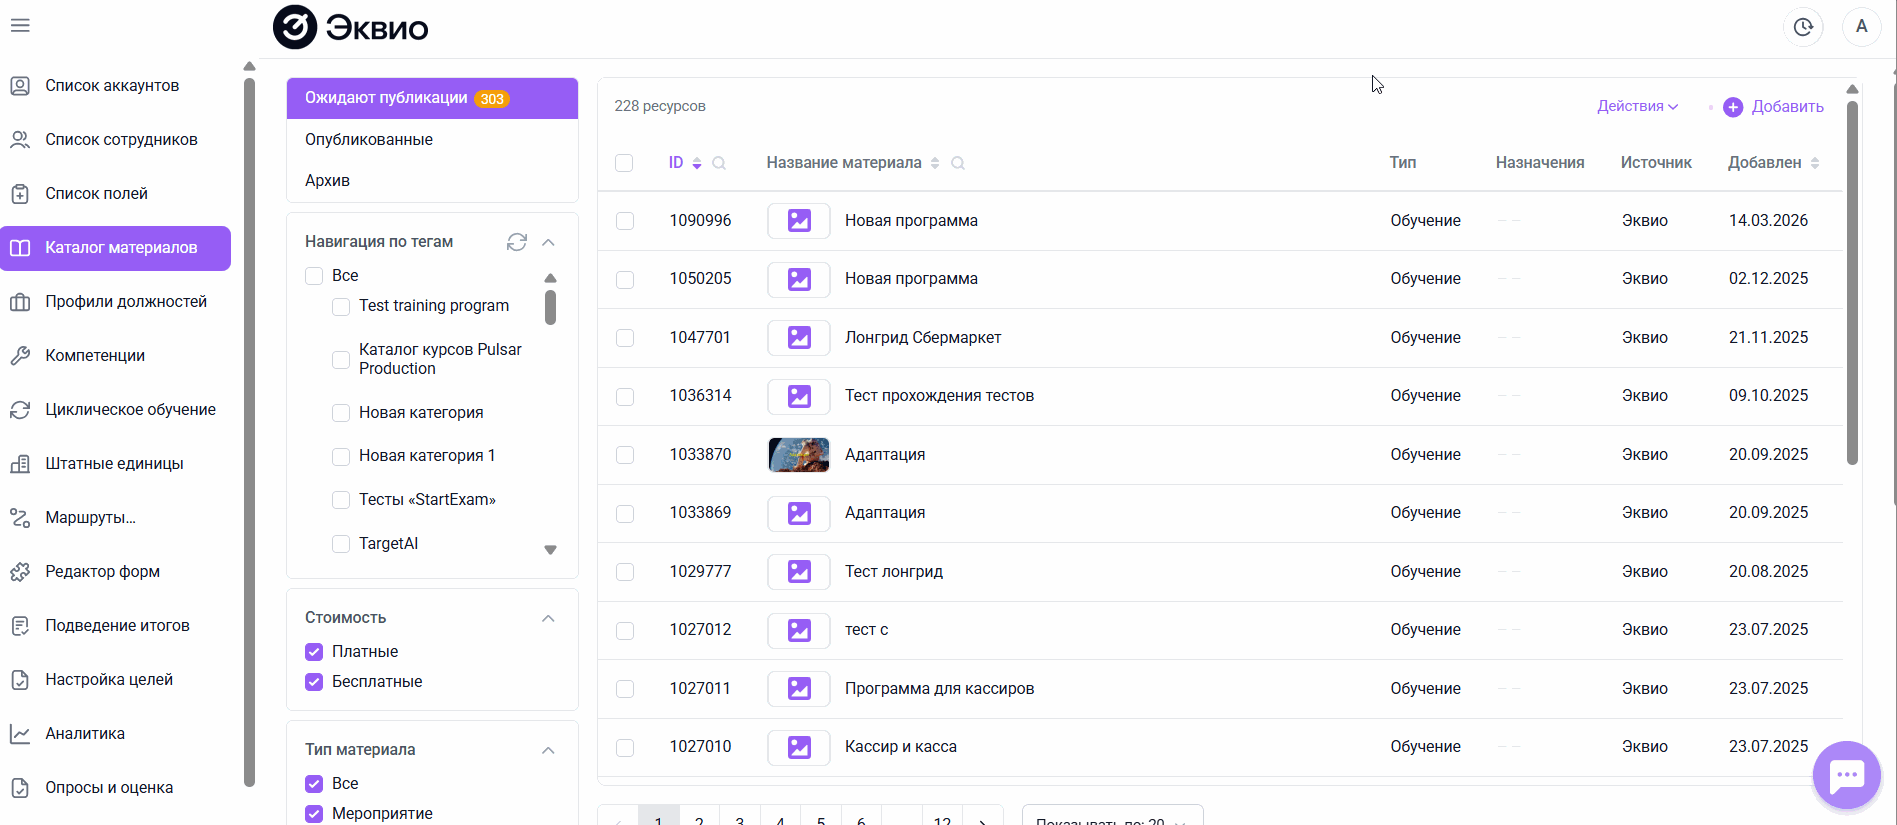Open the Действия dropdown
The width and height of the screenshot is (1897, 825).
(x=1637, y=106)
